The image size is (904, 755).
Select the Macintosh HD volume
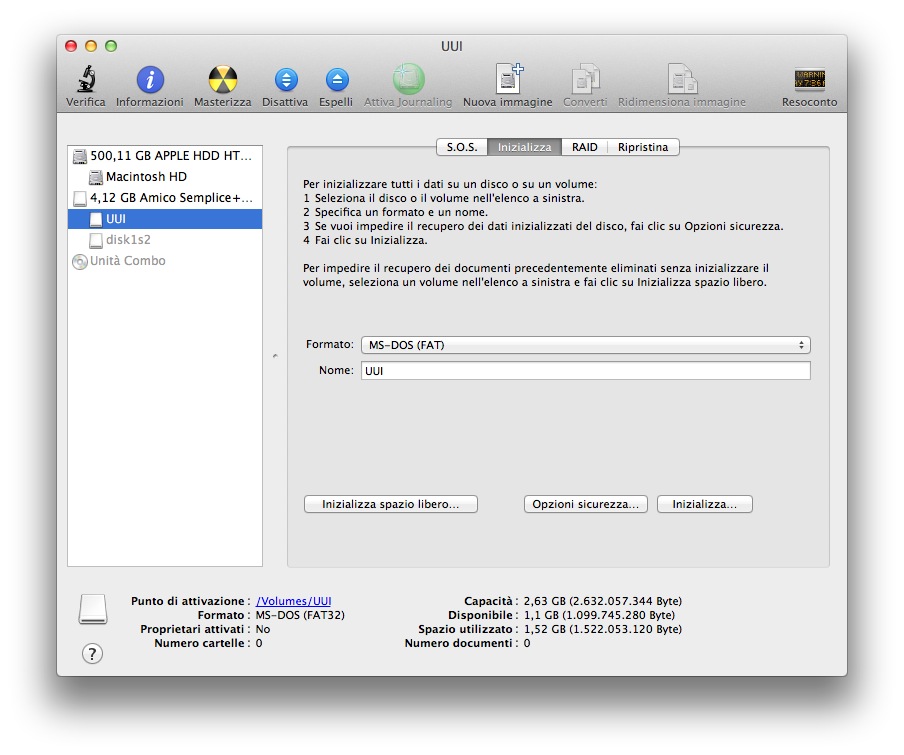tap(165, 176)
